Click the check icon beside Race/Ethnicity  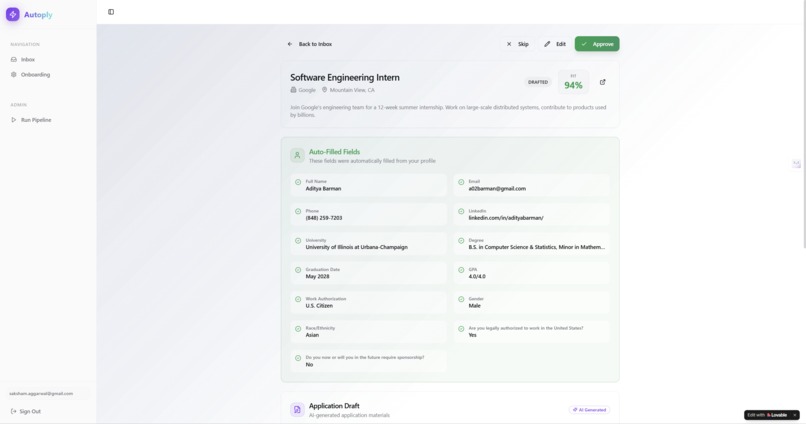tap(298, 328)
